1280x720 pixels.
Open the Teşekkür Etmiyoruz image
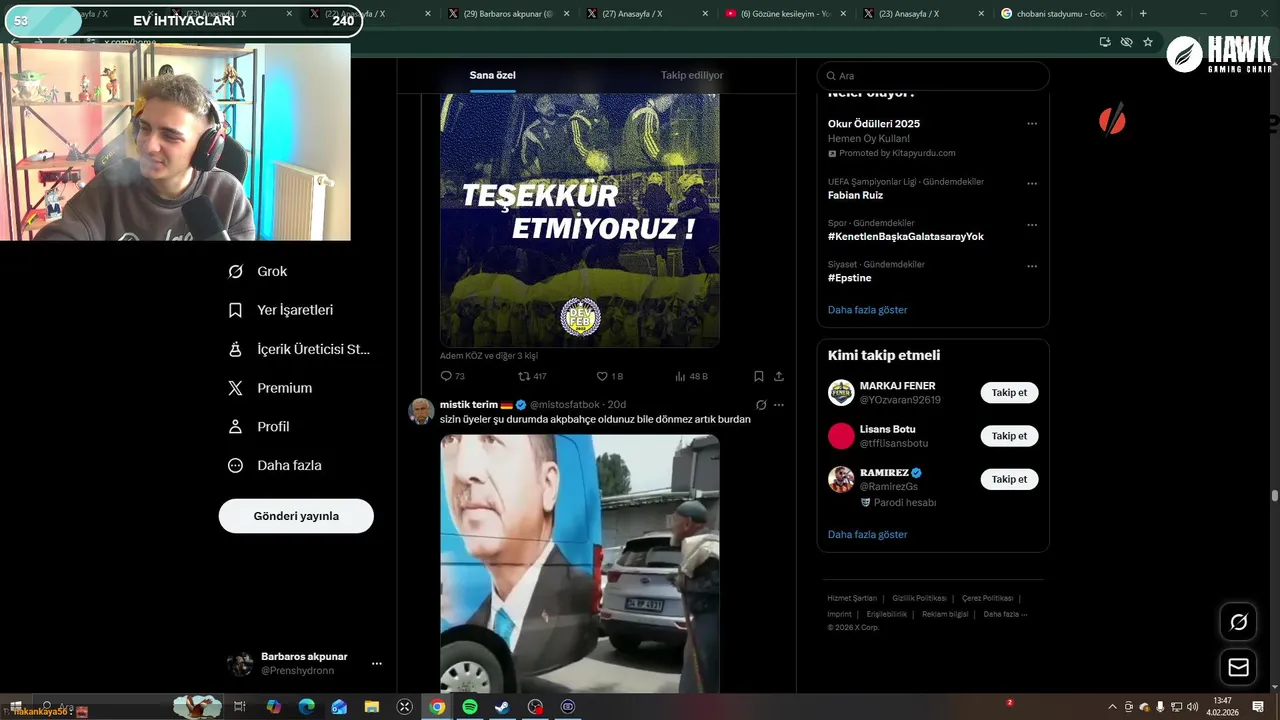pyautogui.click(x=580, y=220)
